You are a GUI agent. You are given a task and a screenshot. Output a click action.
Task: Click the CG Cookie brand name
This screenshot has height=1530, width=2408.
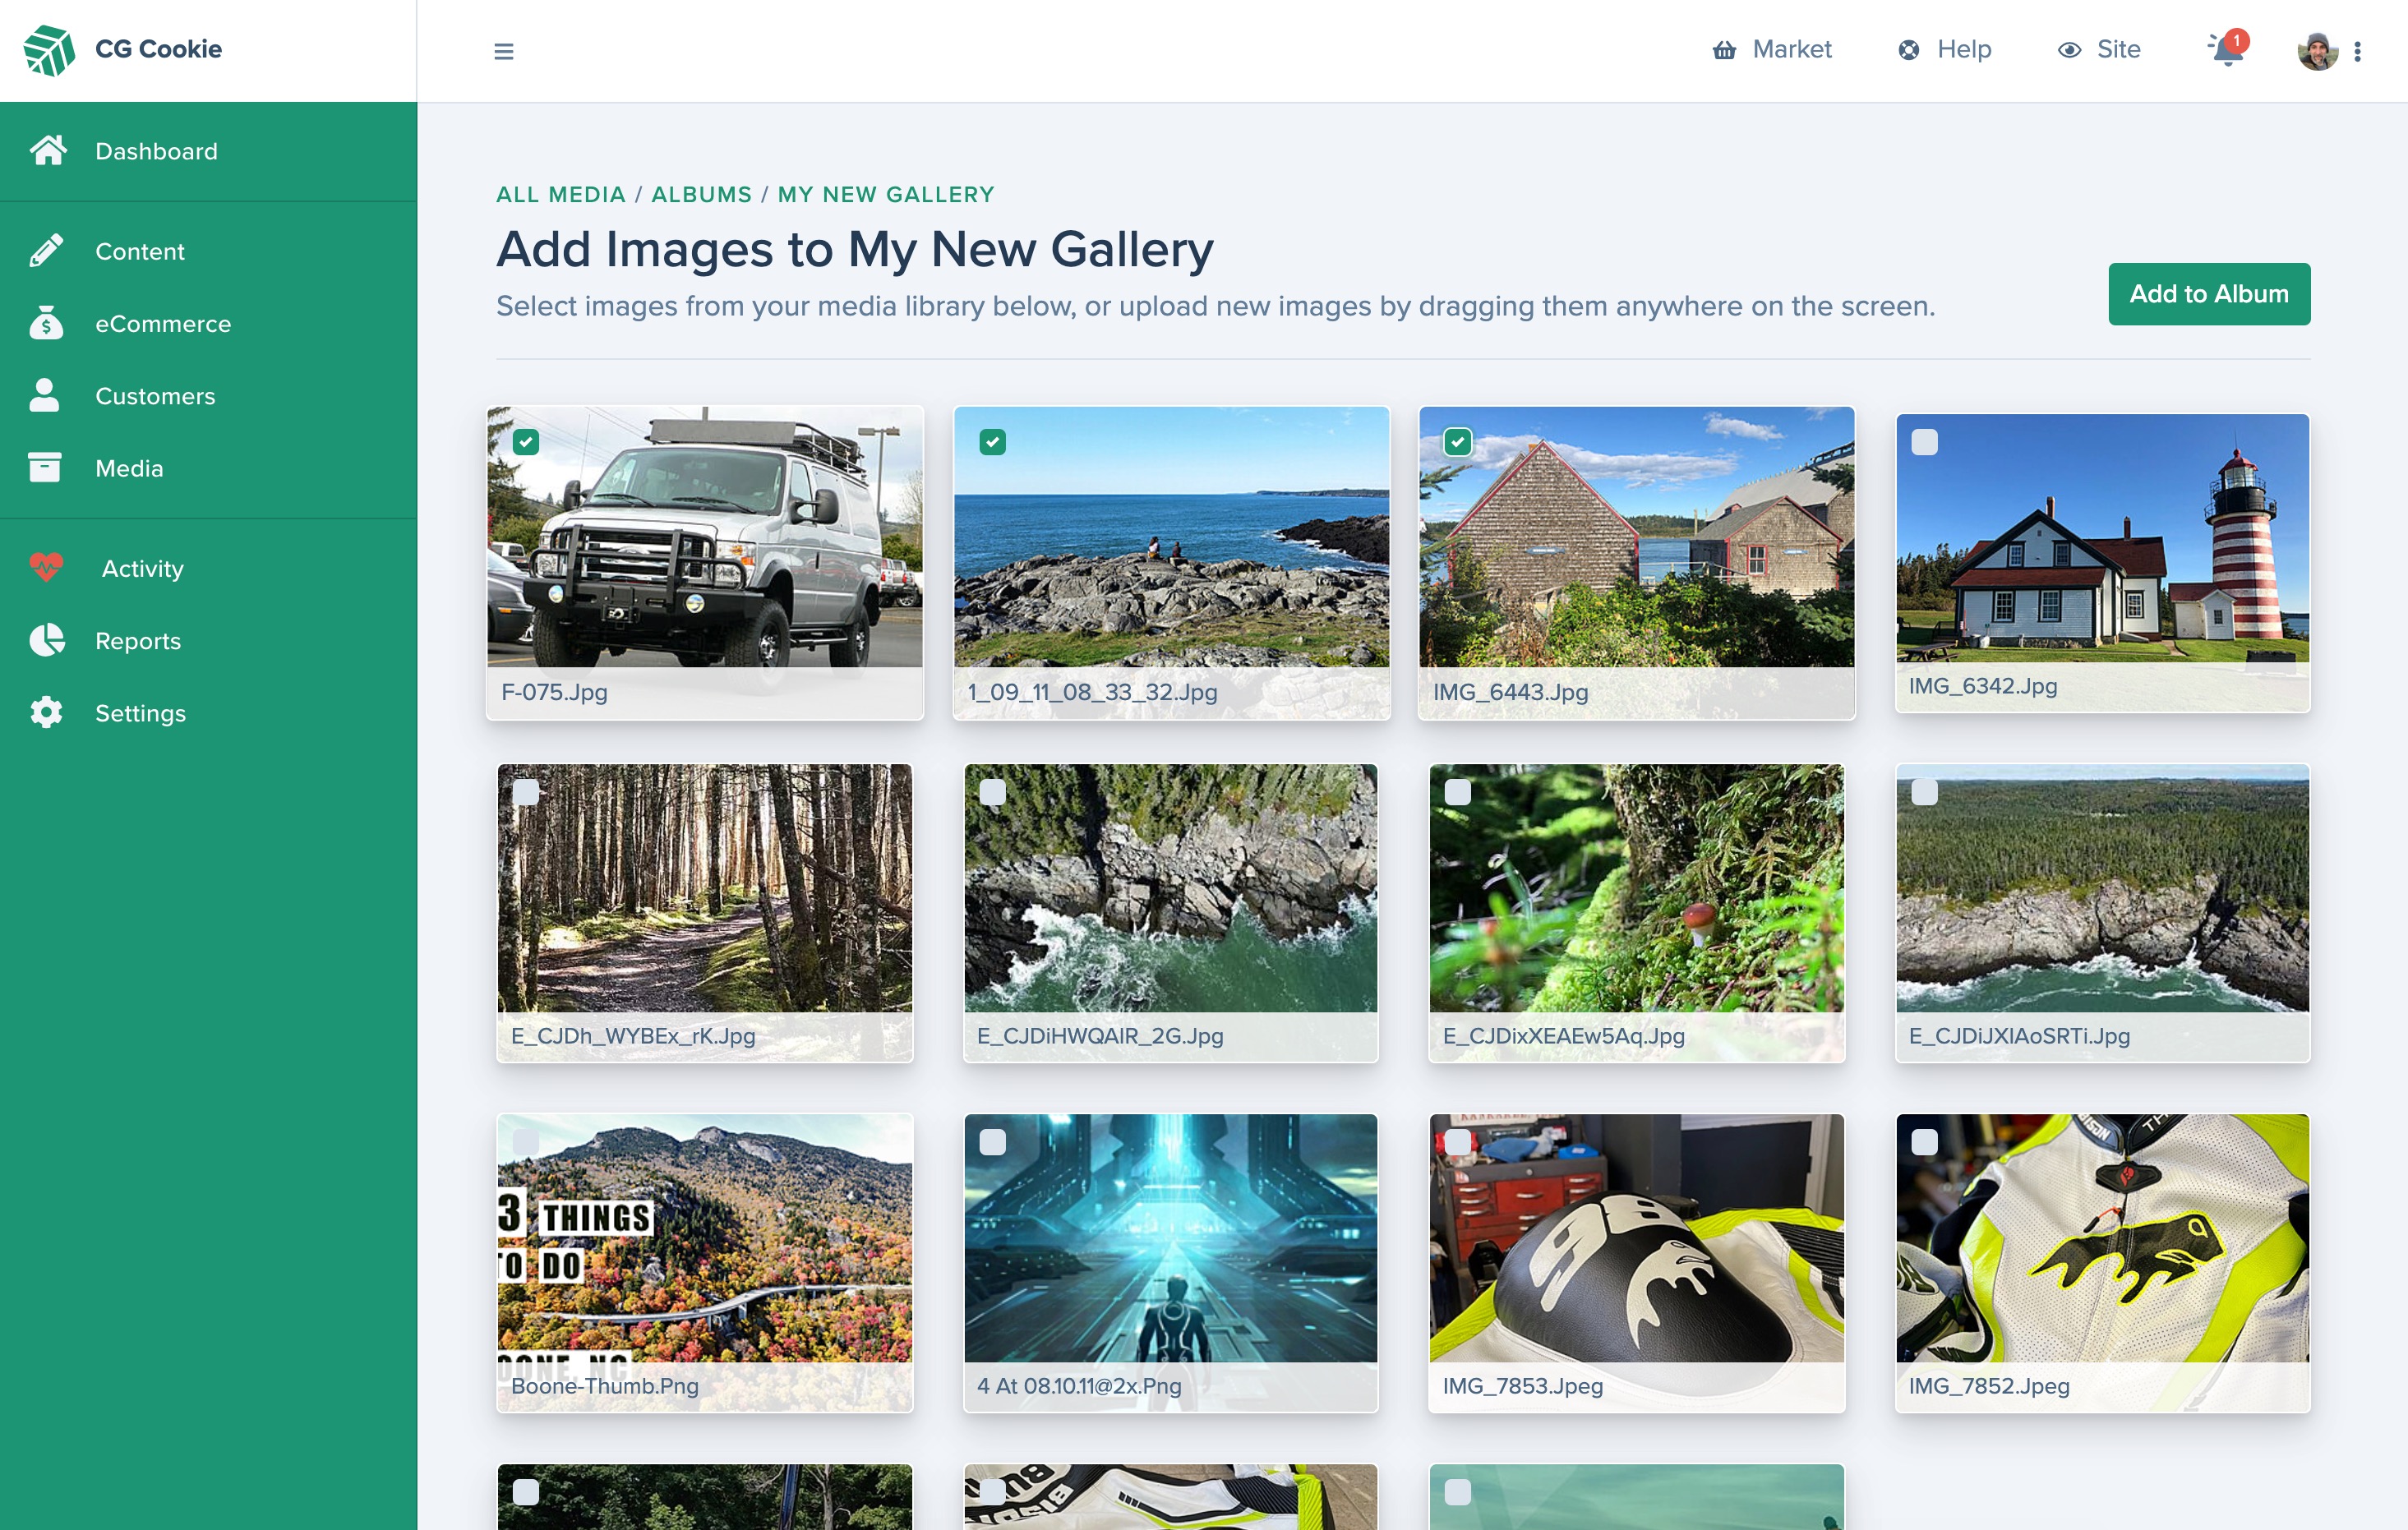[158, 49]
